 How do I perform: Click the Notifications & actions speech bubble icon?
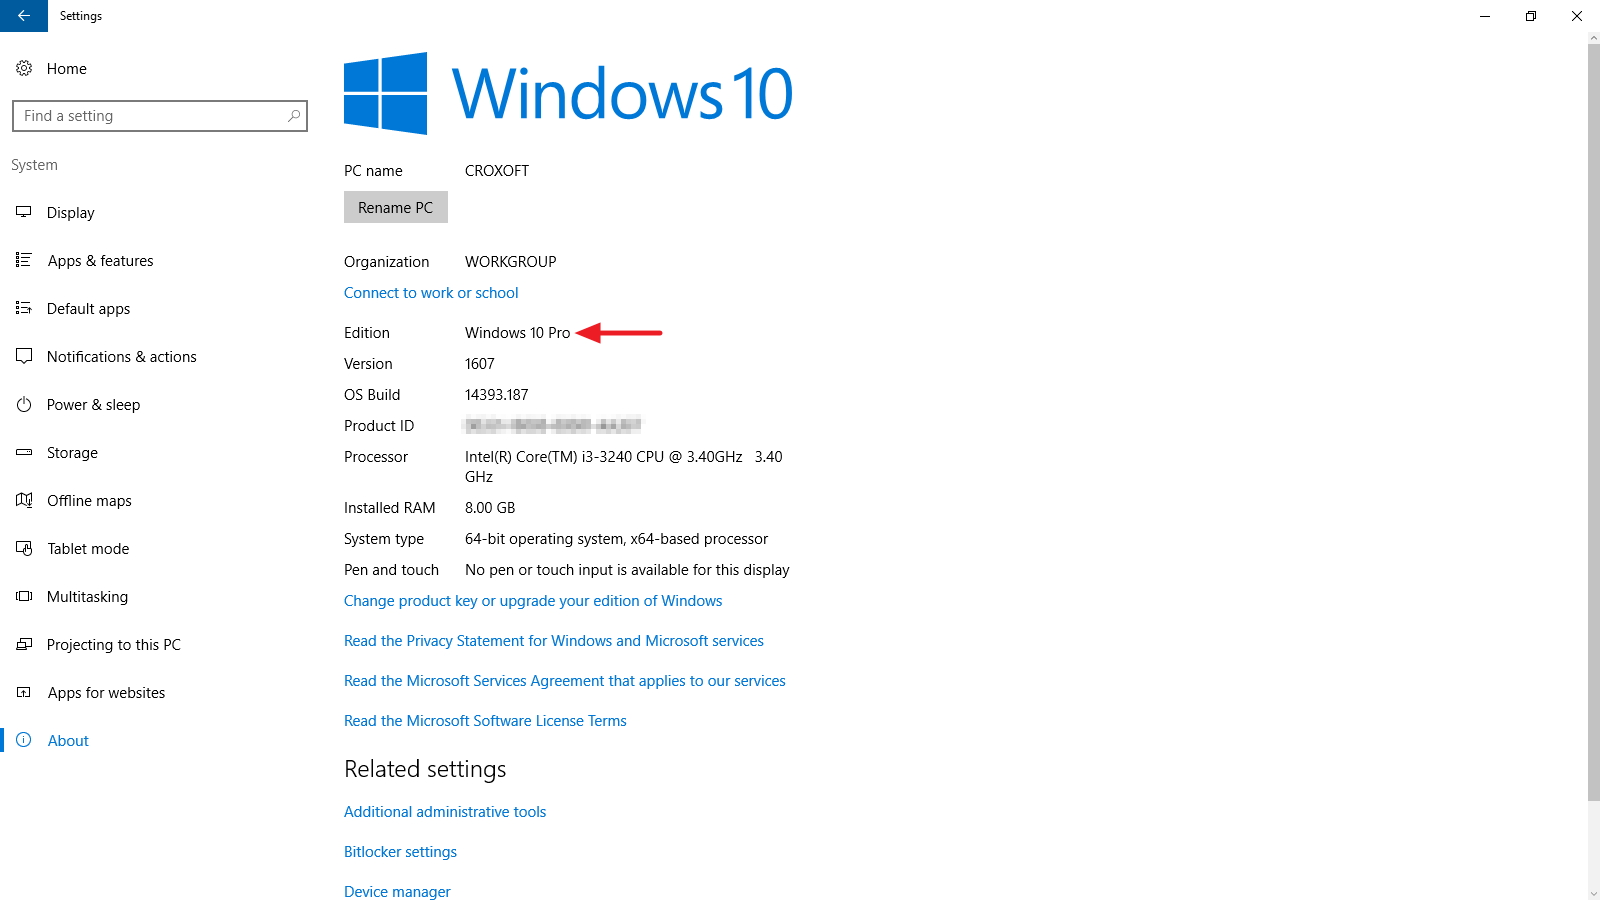pyautogui.click(x=24, y=356)
